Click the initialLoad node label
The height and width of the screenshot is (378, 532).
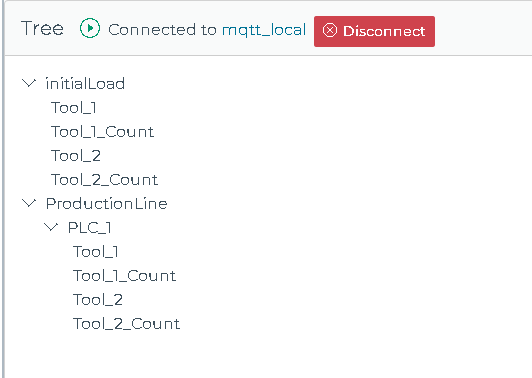point(85,83)
